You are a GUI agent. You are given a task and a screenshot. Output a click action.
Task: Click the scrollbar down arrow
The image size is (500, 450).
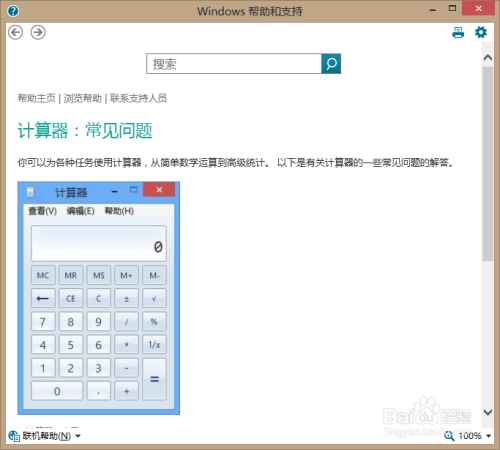tap(488, 412)
